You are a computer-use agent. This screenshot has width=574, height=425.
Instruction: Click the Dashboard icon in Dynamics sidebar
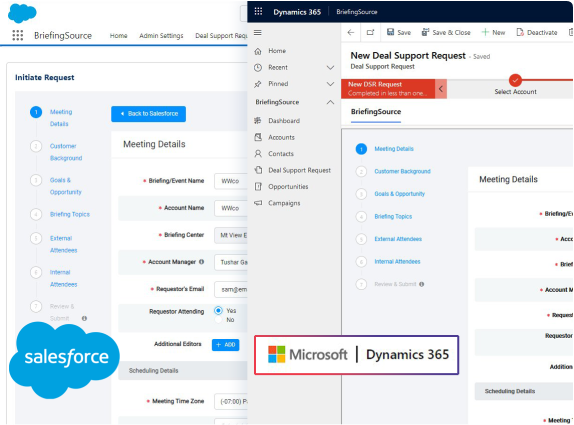pos(258,121)
